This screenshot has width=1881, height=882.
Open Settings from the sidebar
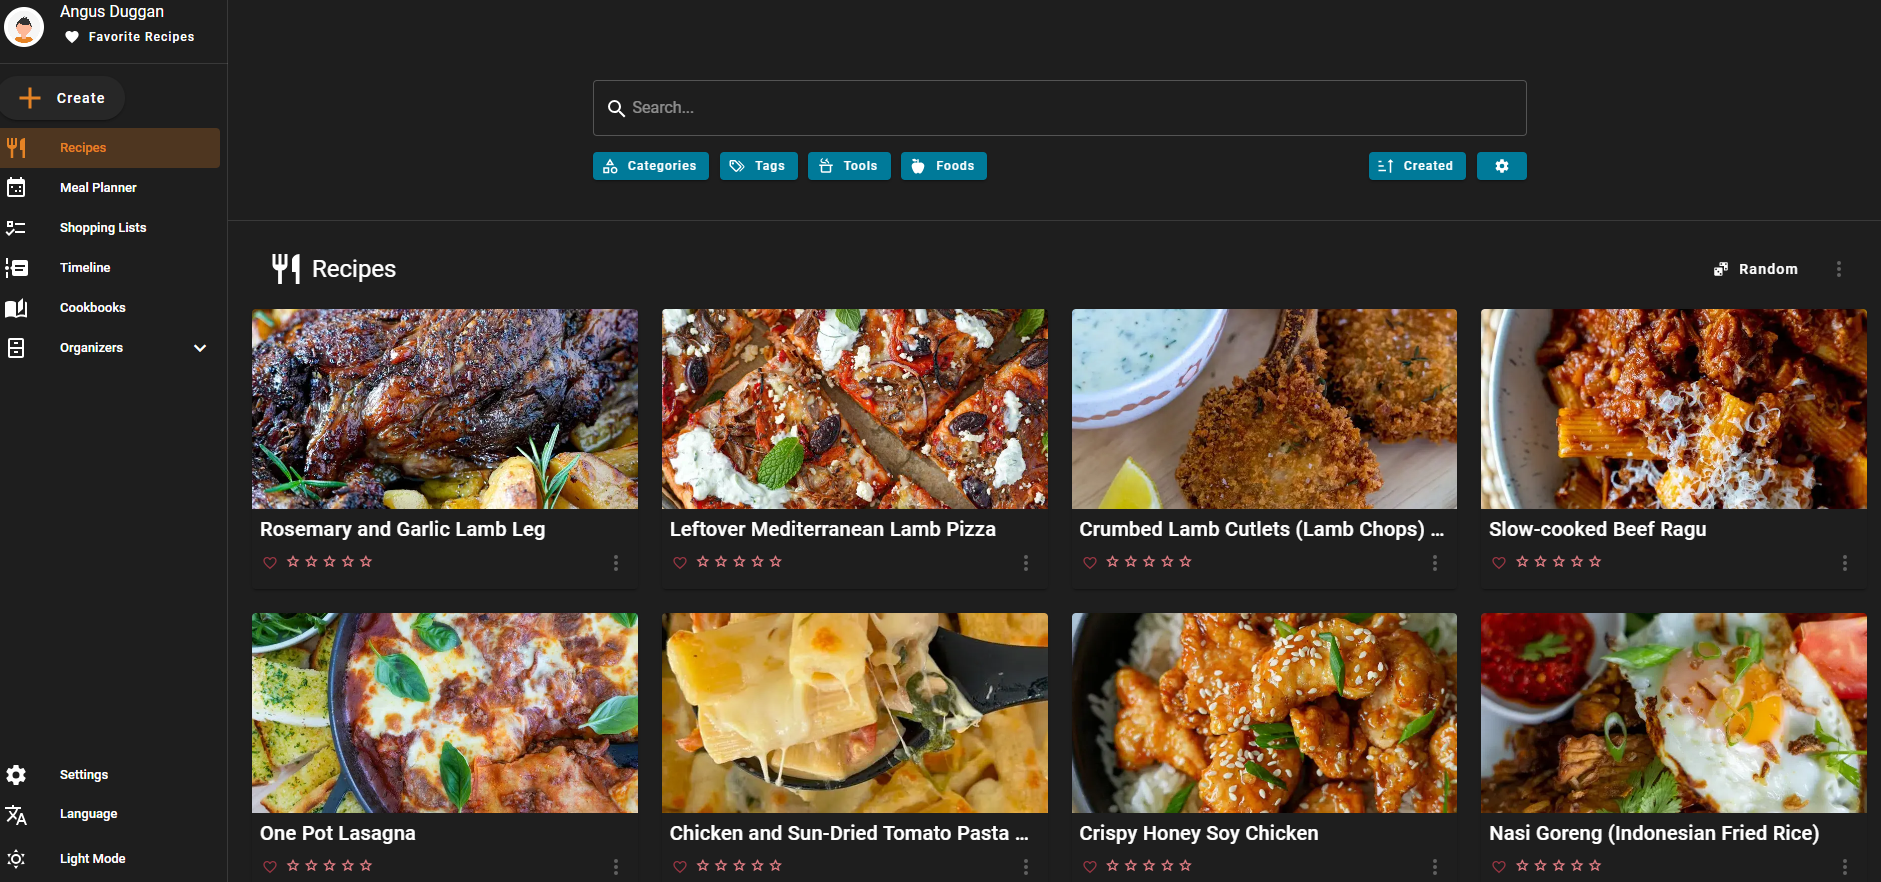click(84, 775)
